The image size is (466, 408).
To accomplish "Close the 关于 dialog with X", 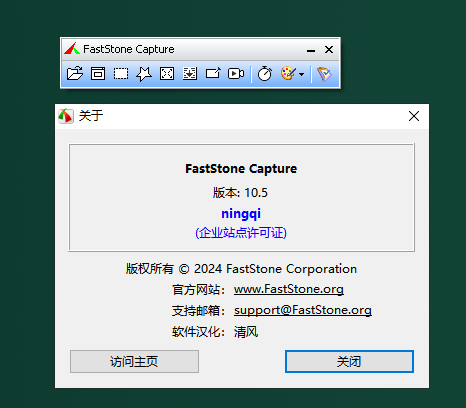I will pyautogui.click(x=414, y=116).
